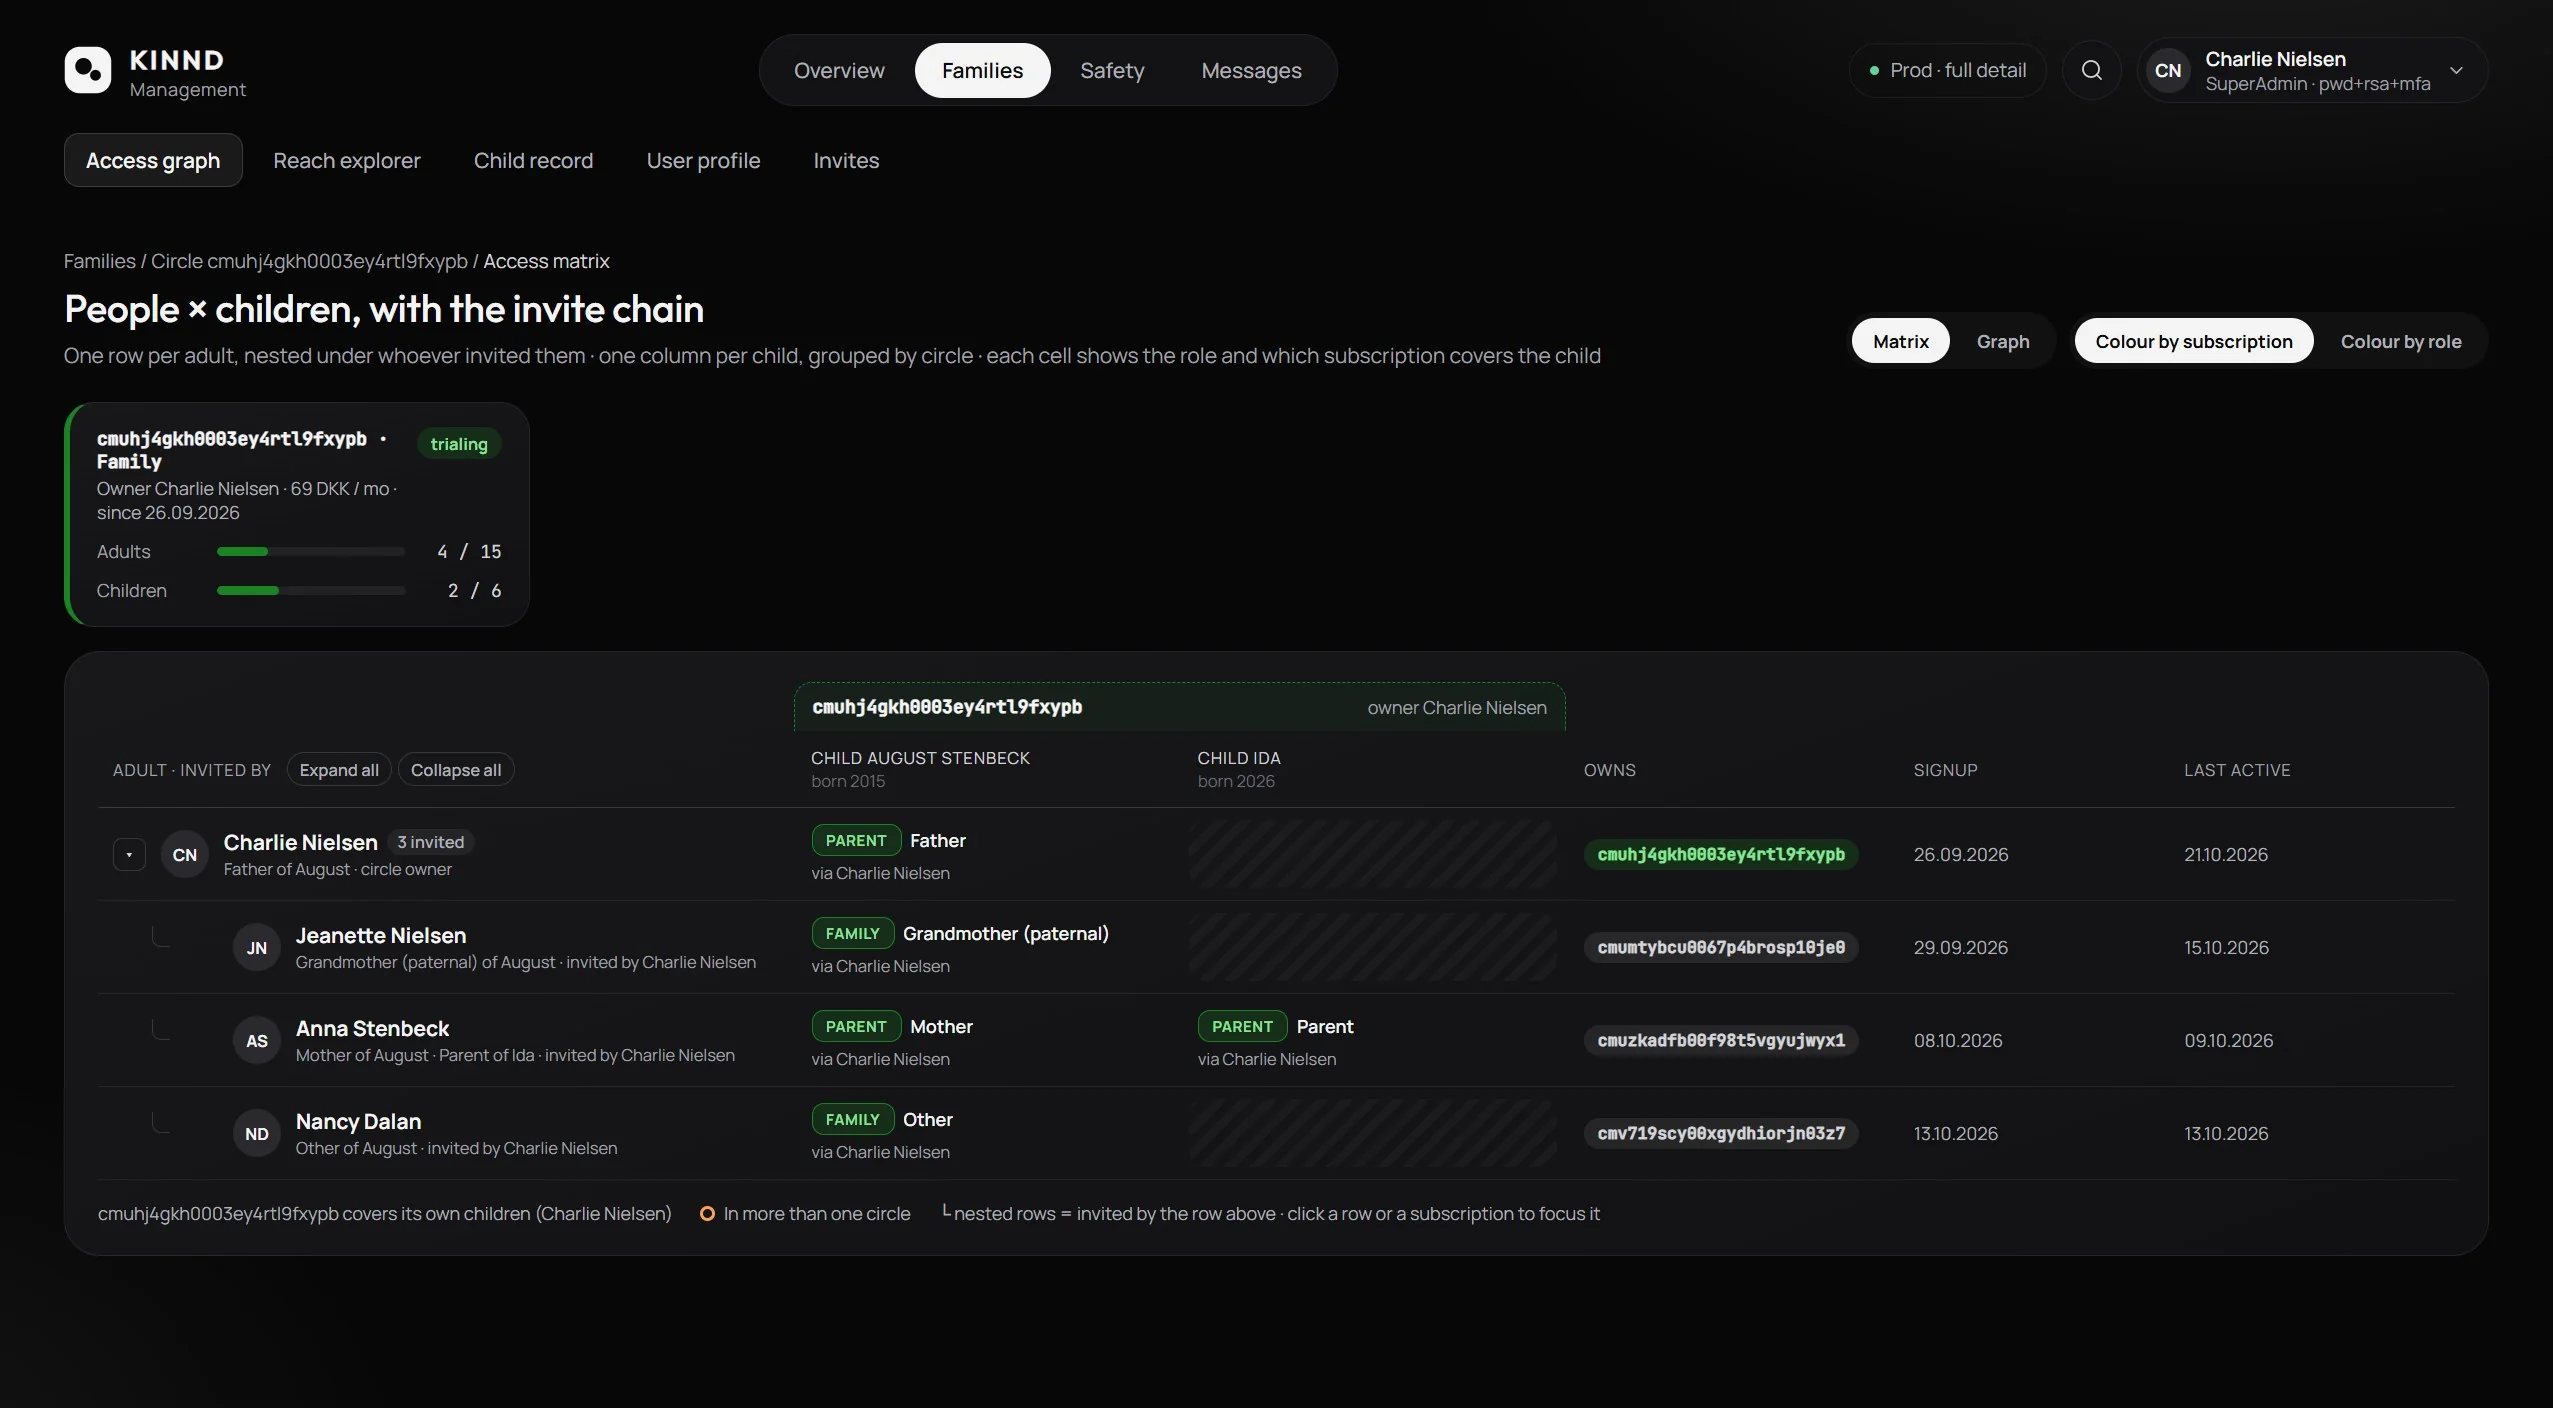The height and width of the screenshot is (1408, 2553).
Task: Open the Messages tab
Action: pyautogui.click(x=1251, y=70)
